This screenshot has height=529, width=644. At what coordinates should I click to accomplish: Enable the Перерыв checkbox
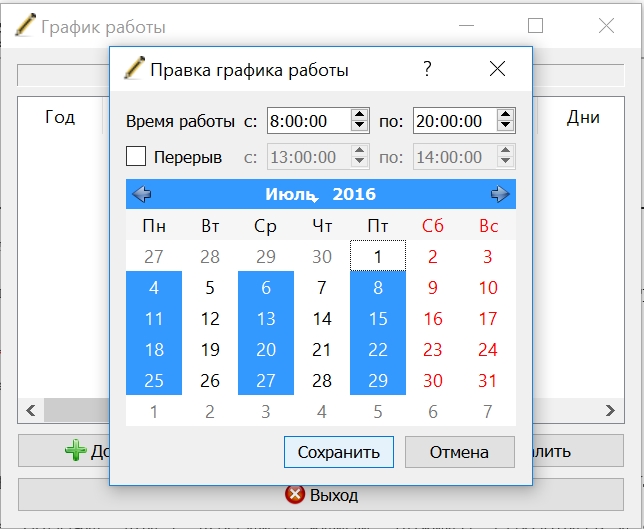tap(136, 156)
